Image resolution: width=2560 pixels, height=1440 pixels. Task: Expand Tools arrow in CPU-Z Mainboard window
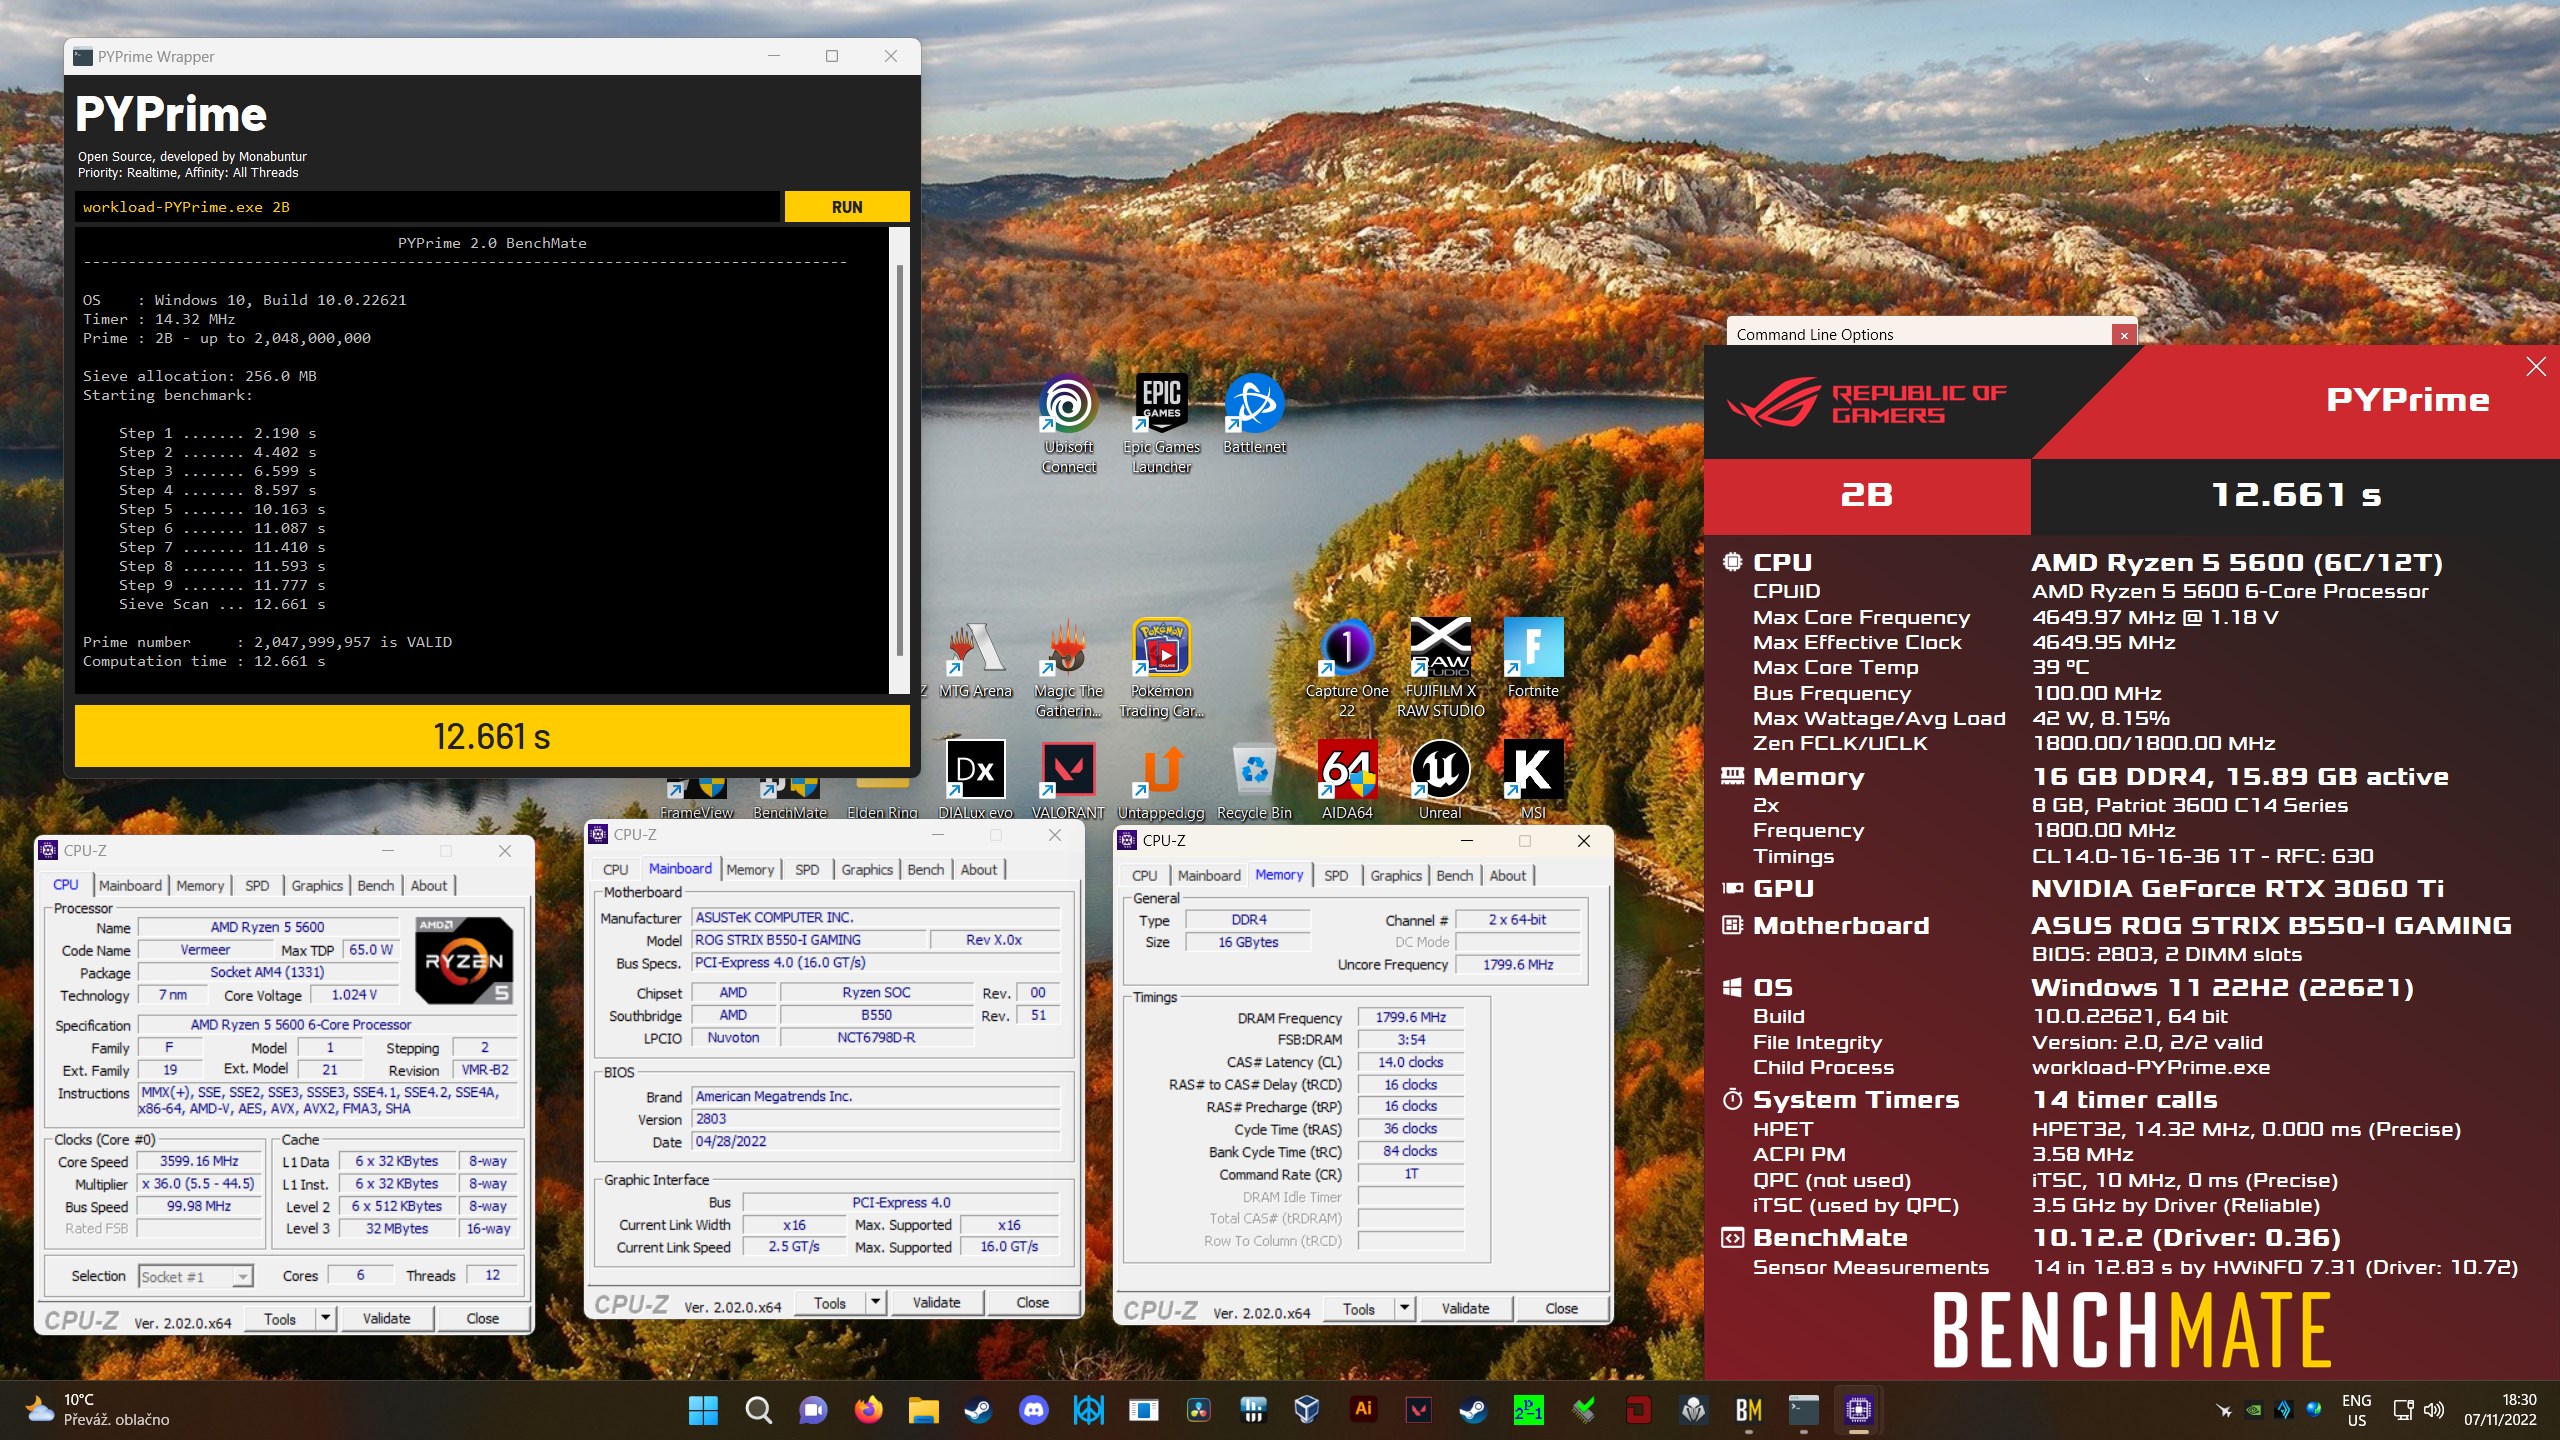pos(875,1302)
